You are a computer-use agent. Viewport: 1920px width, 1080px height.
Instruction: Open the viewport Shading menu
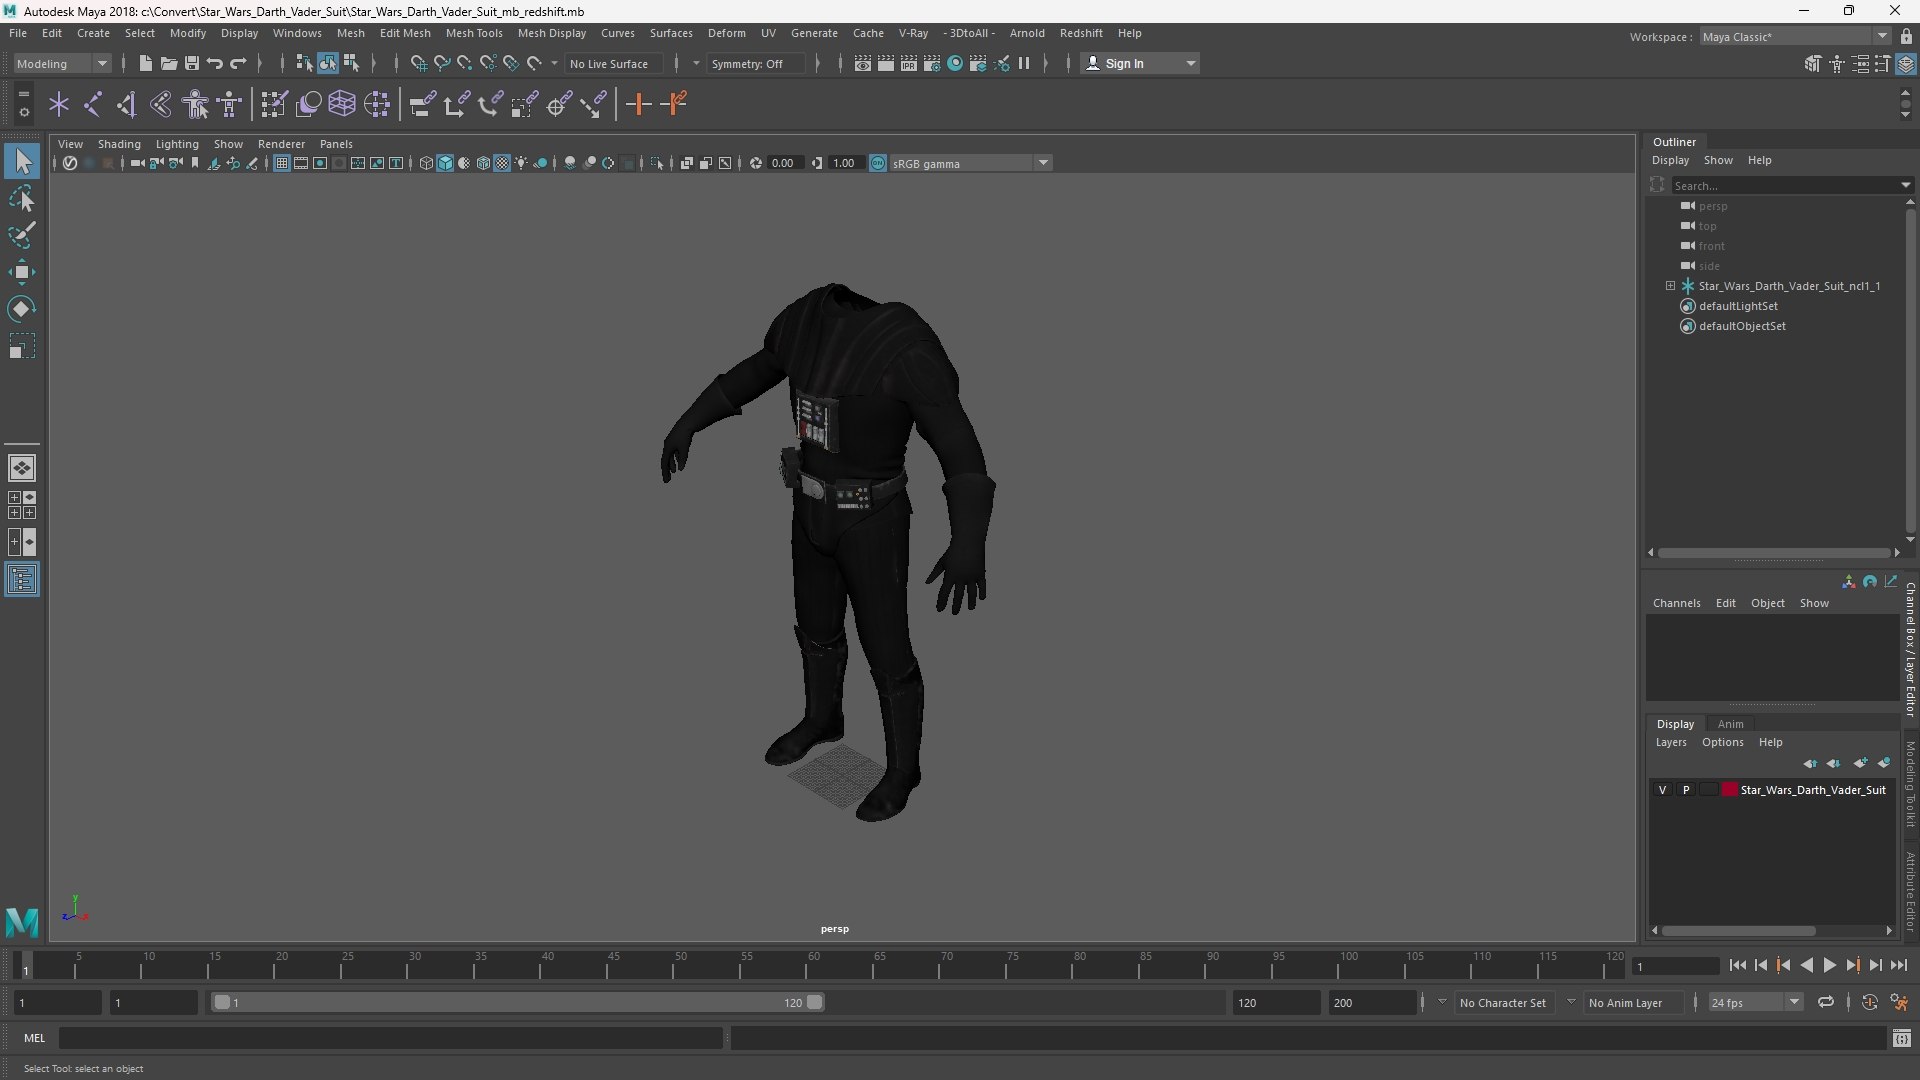tap(119, 144)
